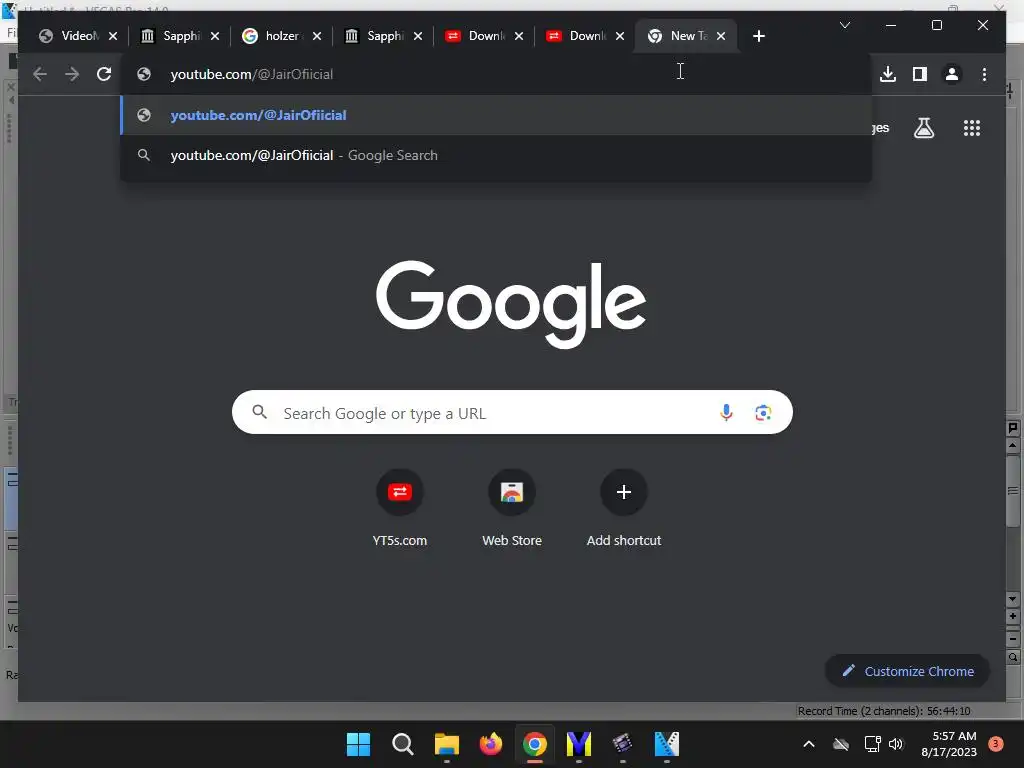Open the Google Labs flask icon
Screen dimensions: 1024x768
[923, 128]
